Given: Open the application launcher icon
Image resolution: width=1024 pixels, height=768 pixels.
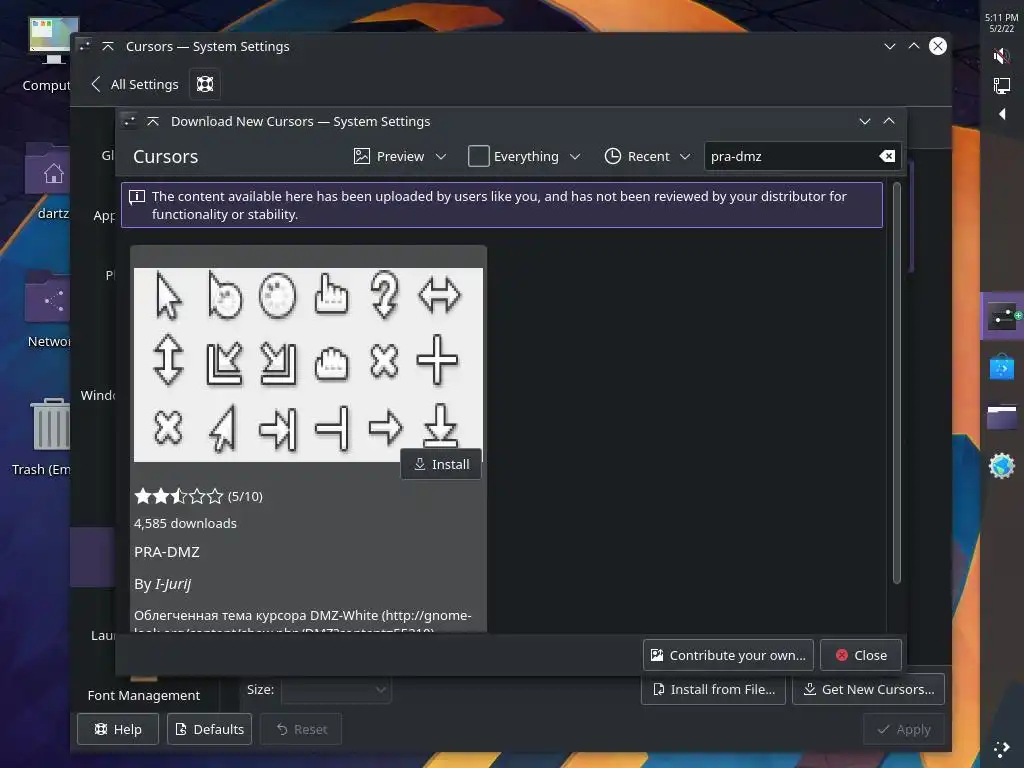Looking at the screenshot, I should click(1002, 750).
